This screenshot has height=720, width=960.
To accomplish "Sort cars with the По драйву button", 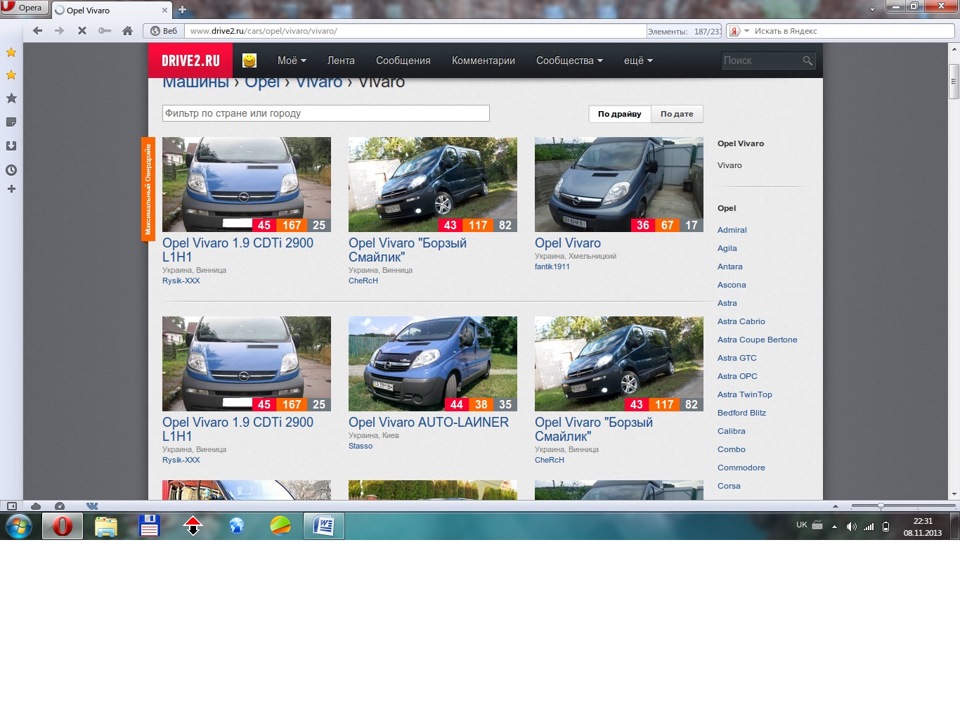I will coord(620,114).
